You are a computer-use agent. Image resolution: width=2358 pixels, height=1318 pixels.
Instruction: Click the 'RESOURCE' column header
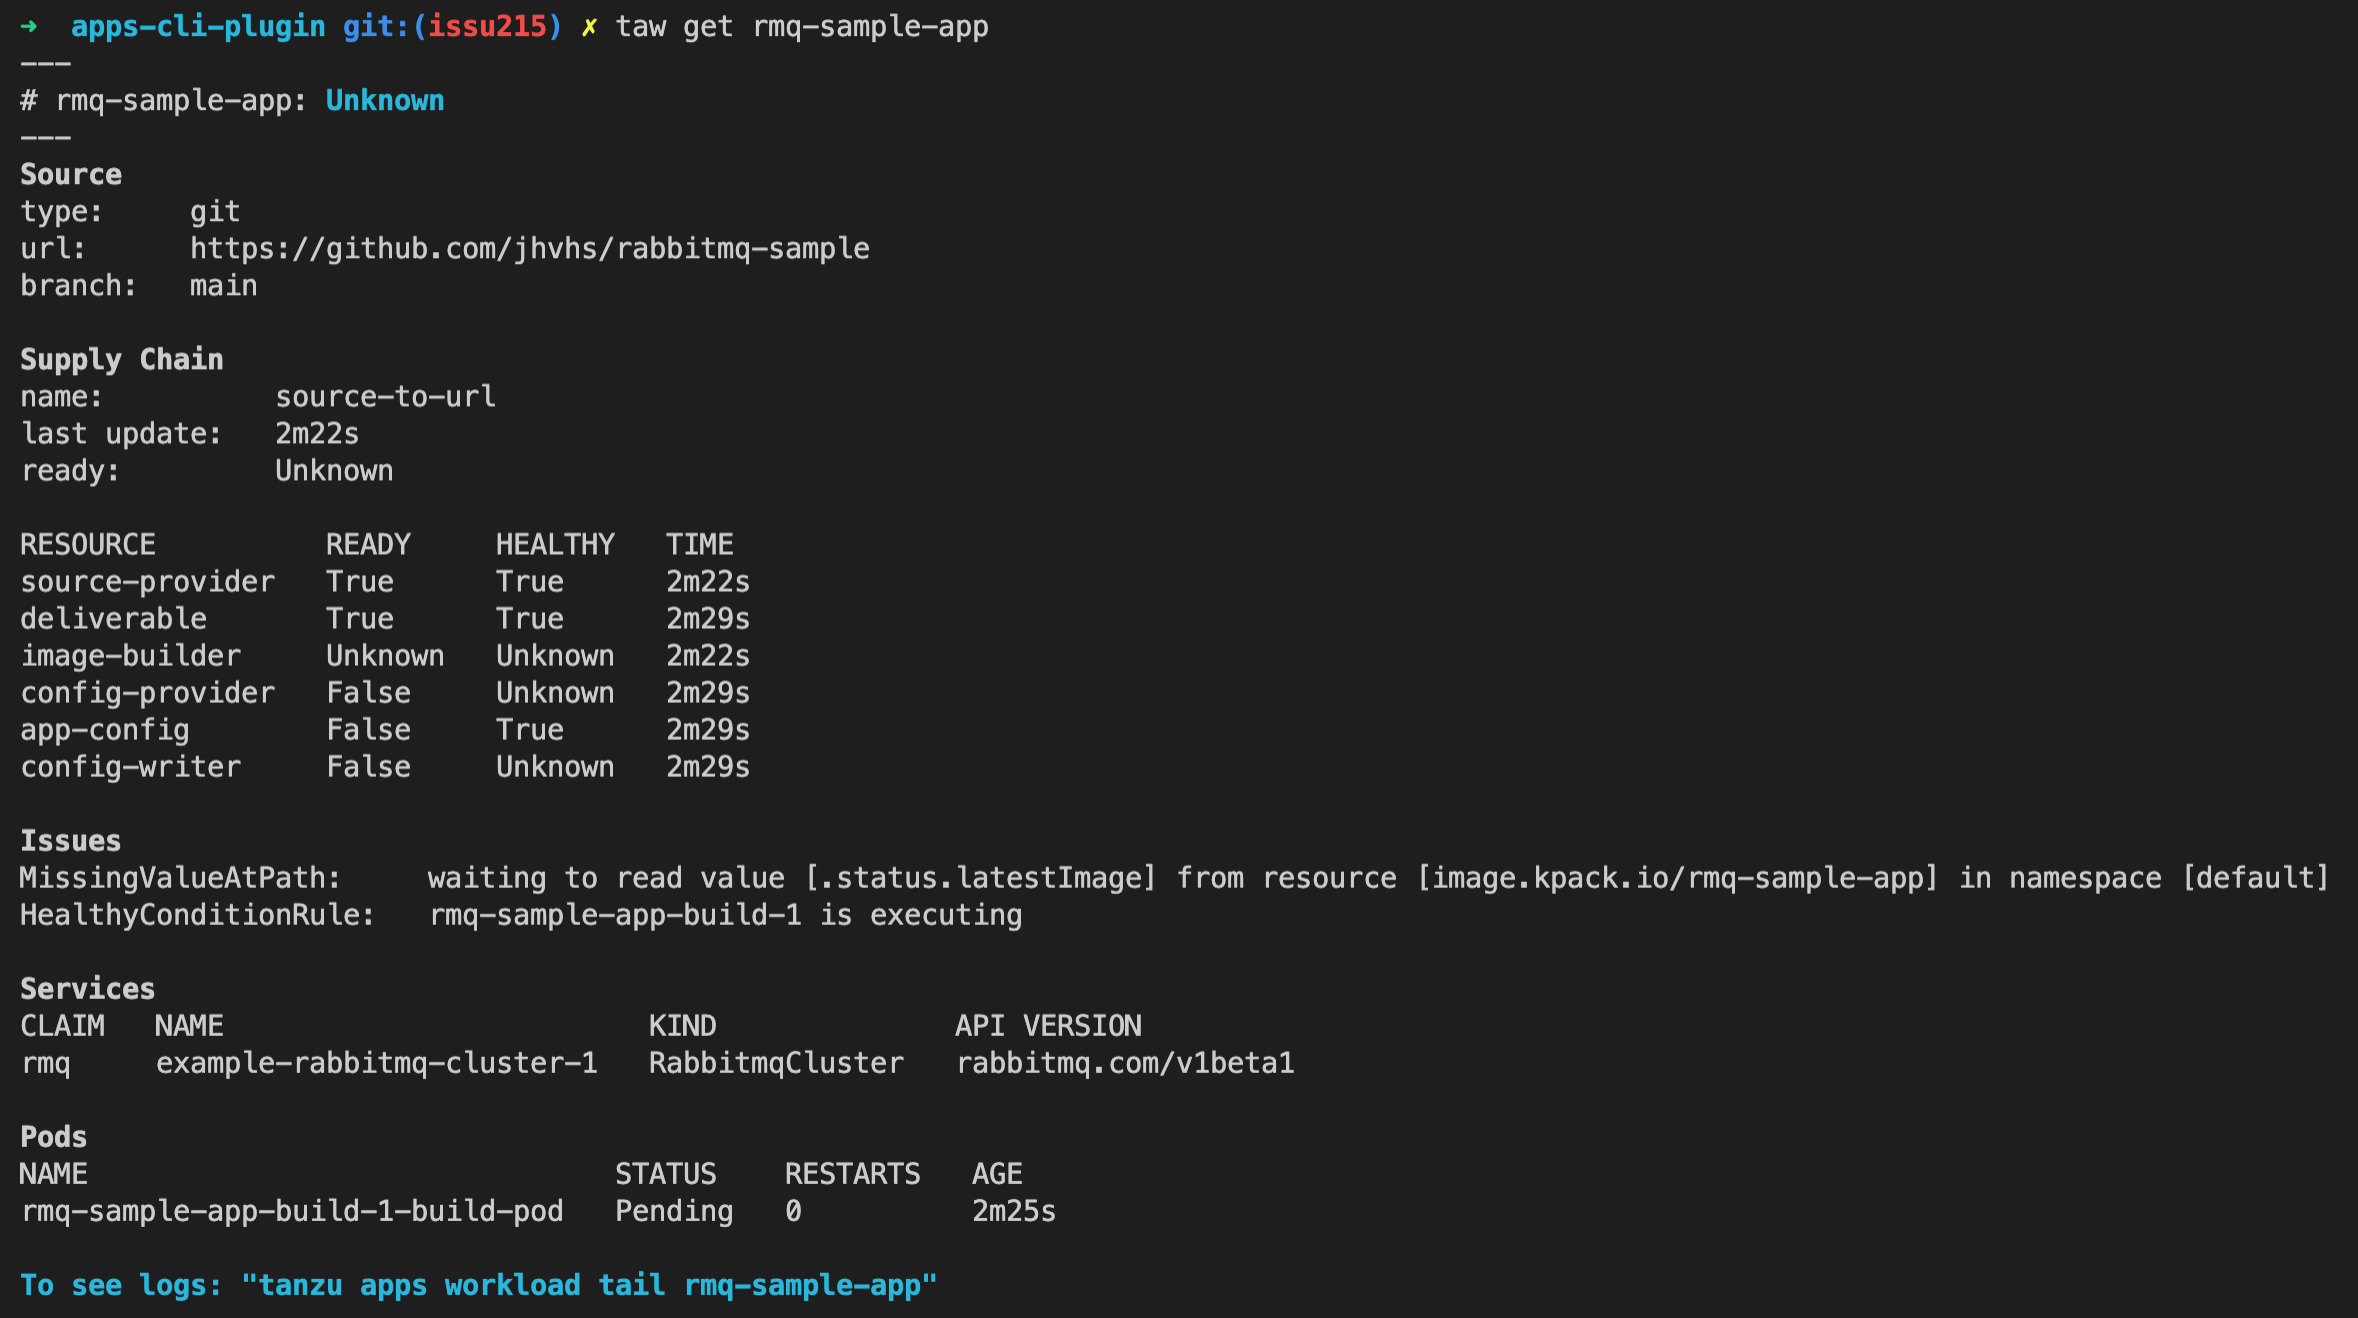pyautogui.click(x=88, y=545)
